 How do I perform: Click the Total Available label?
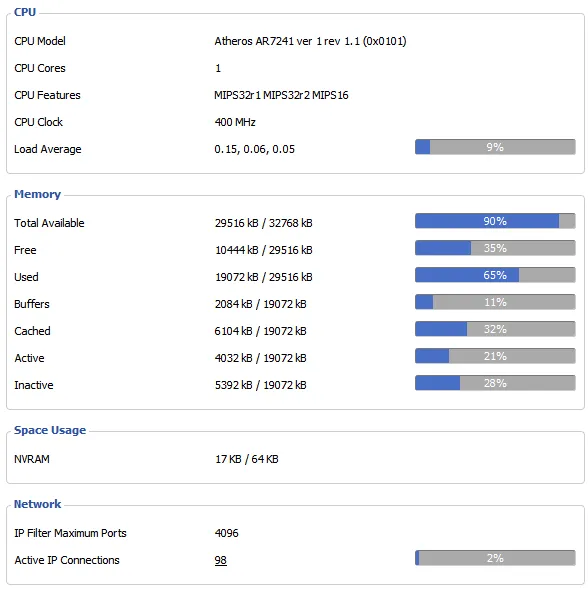(49, 223)
